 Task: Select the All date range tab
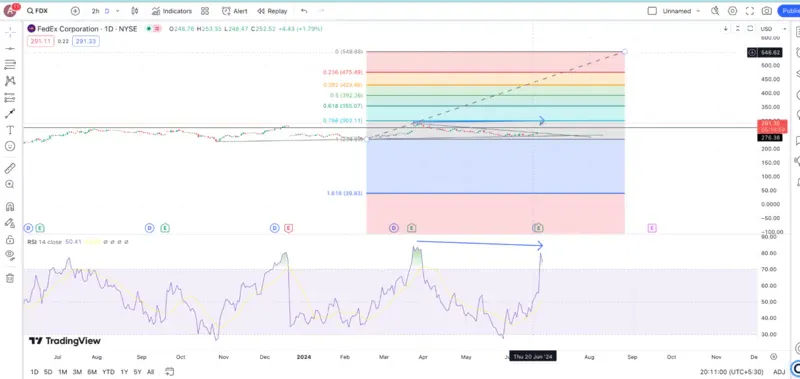150,372
